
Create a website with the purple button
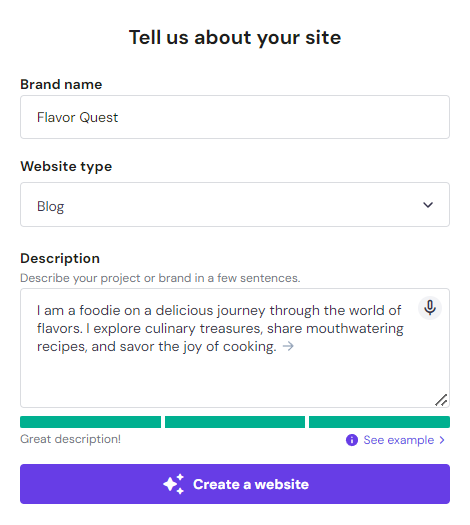pos(235,484)
